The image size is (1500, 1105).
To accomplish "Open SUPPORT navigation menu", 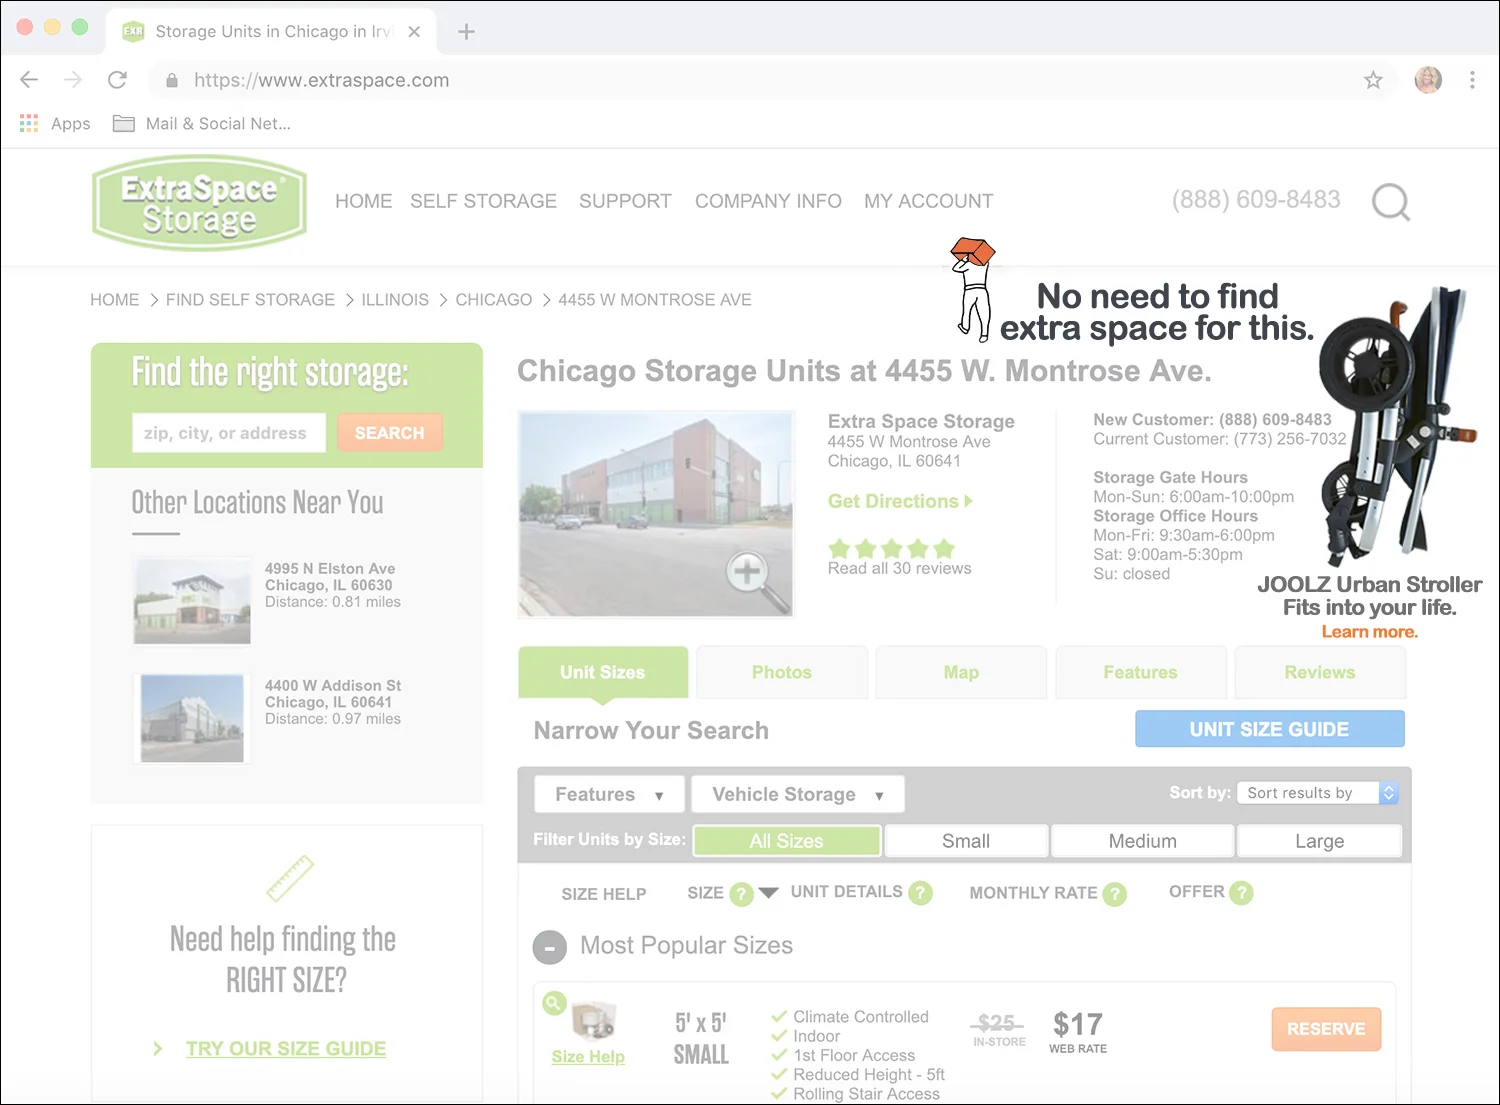I will point(625,201).
